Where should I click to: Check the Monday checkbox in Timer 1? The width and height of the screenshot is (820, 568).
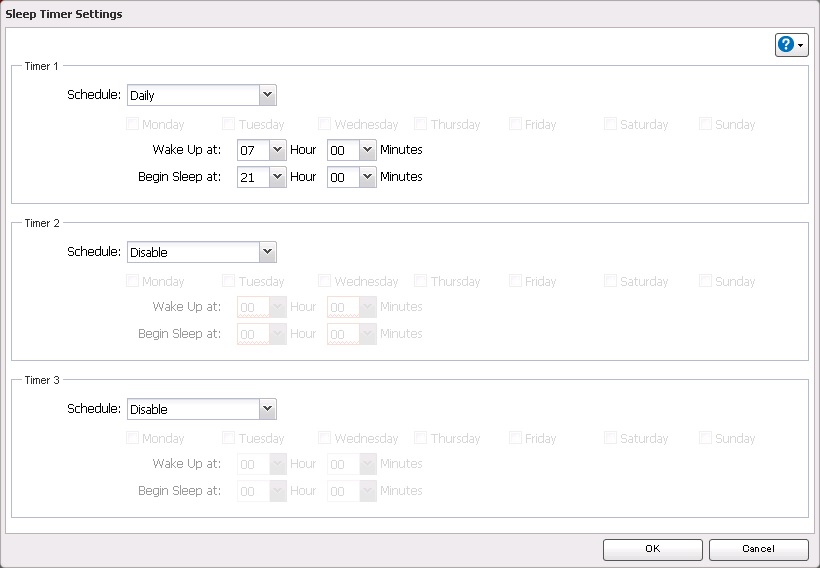pyautogui.click(x=133, y=125)
